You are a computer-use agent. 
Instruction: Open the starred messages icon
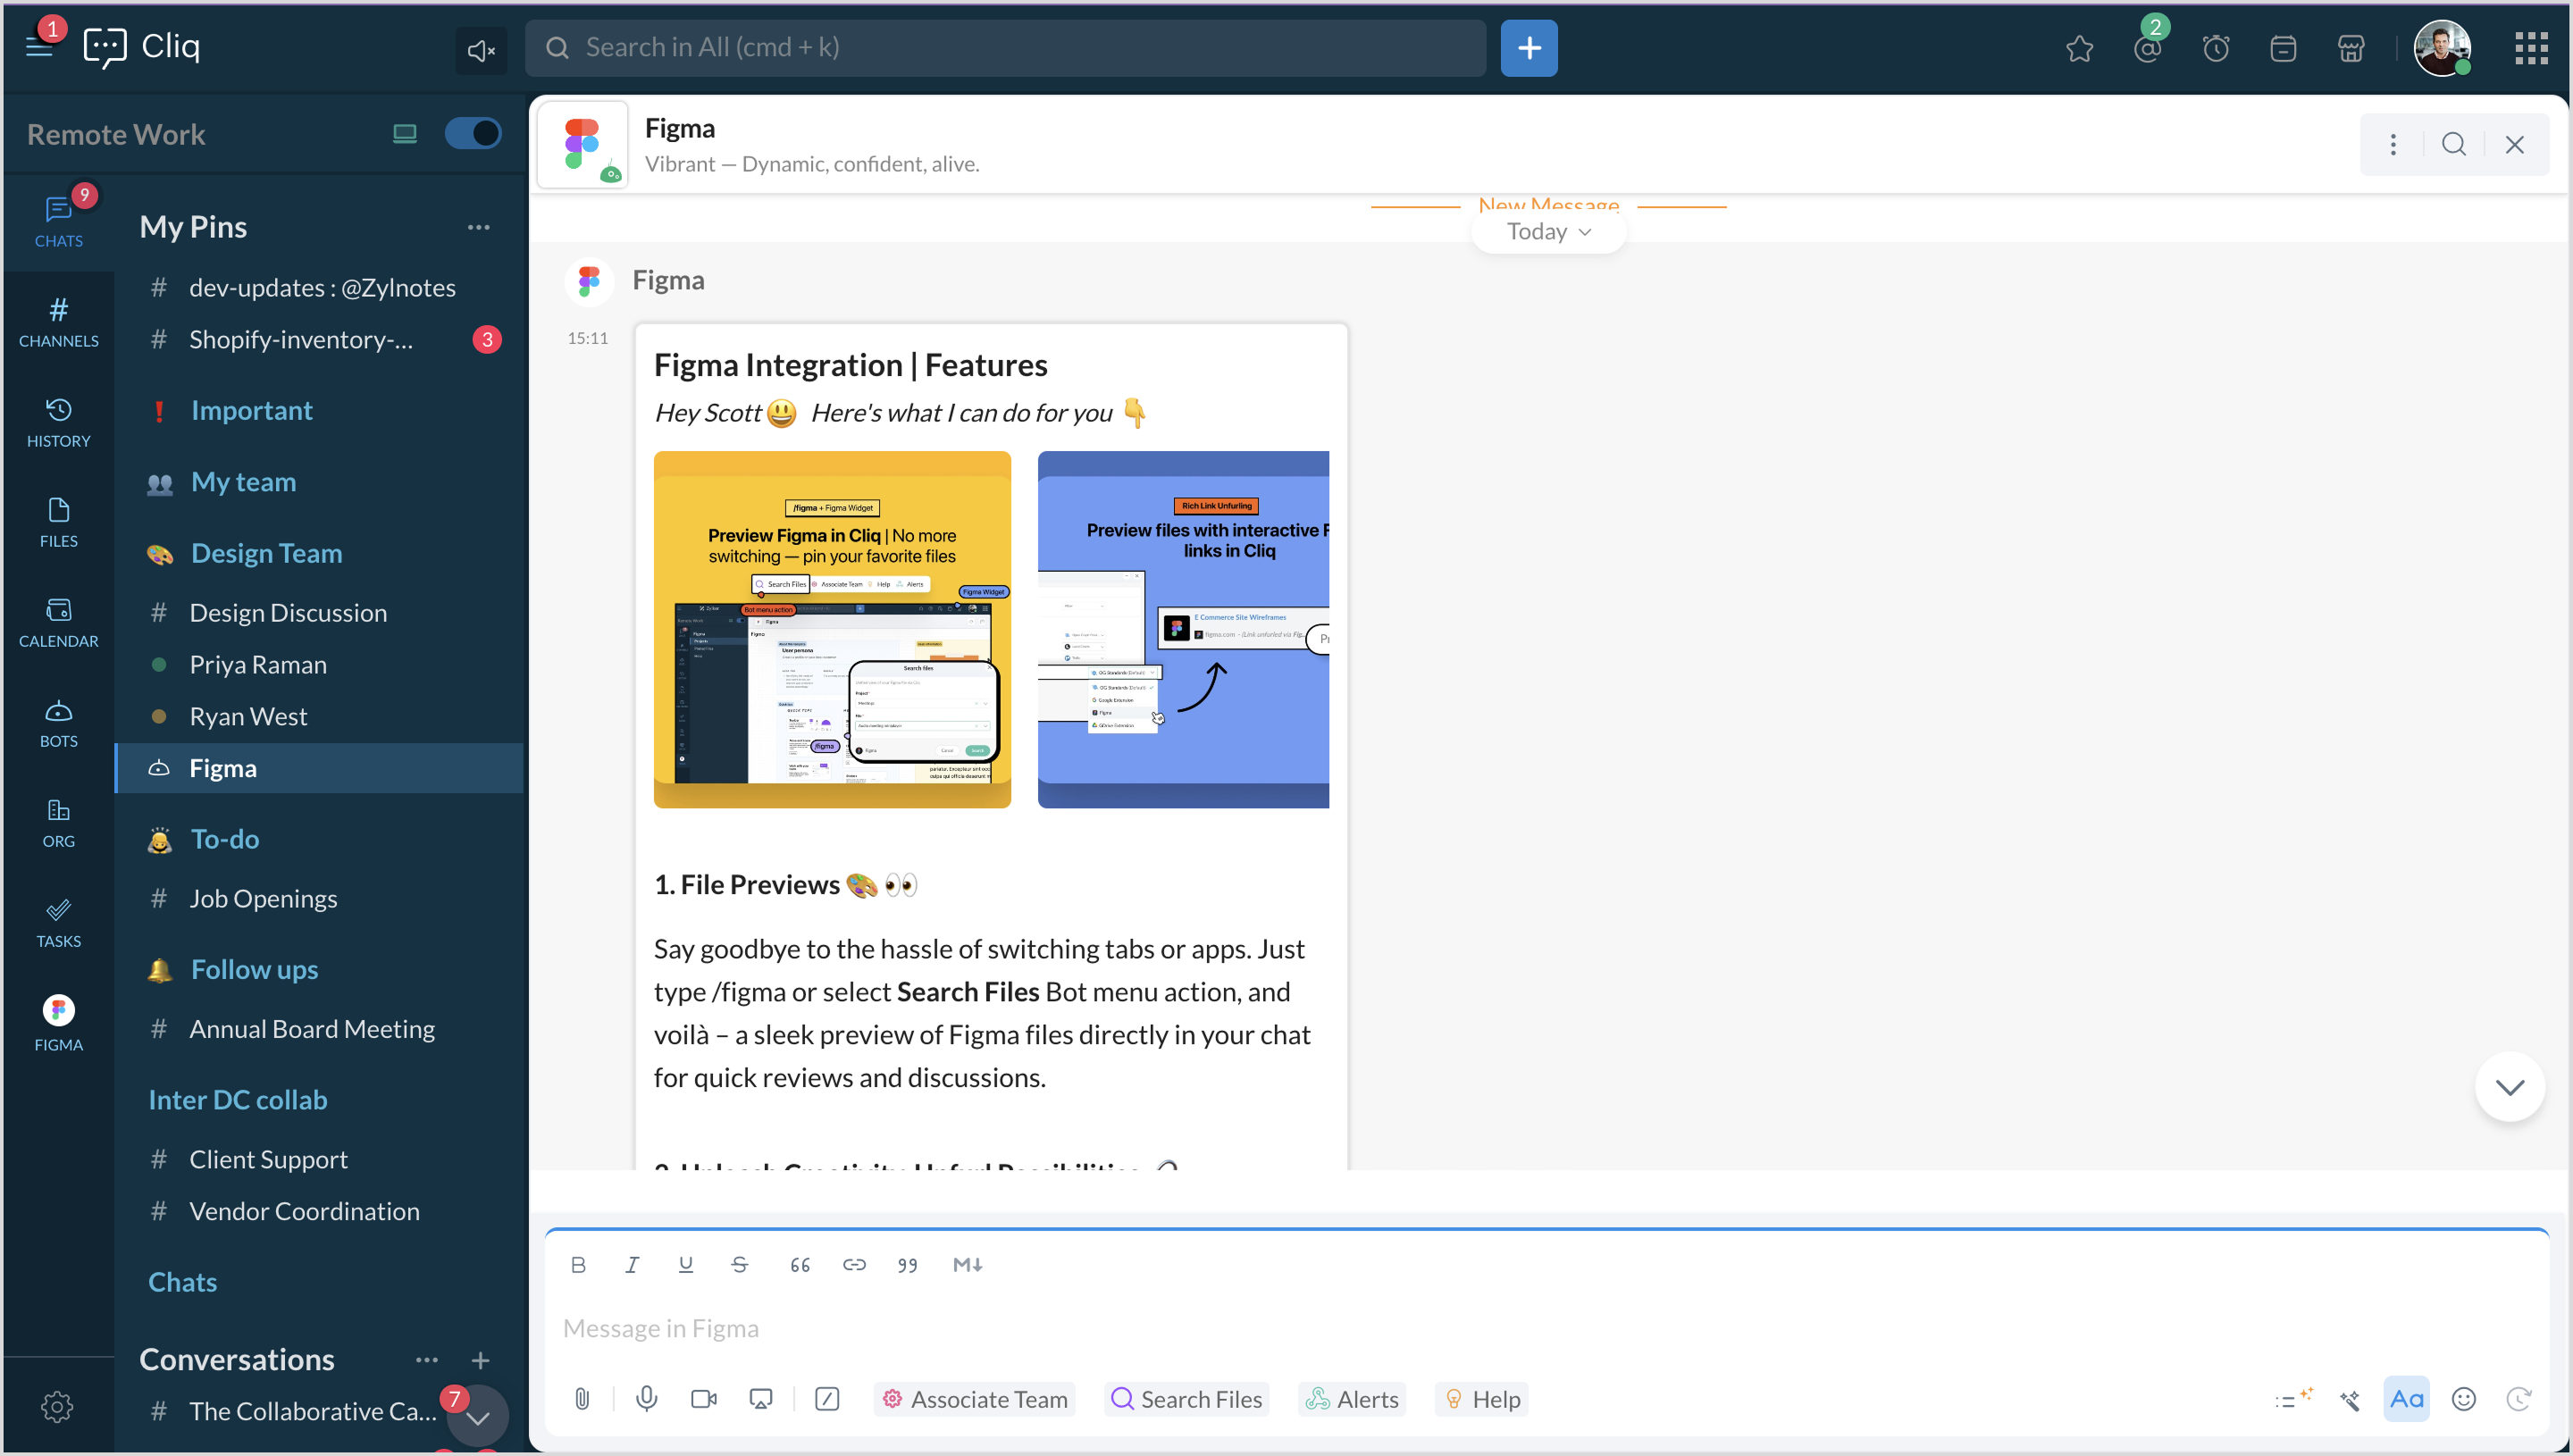tap(2079, 48)
